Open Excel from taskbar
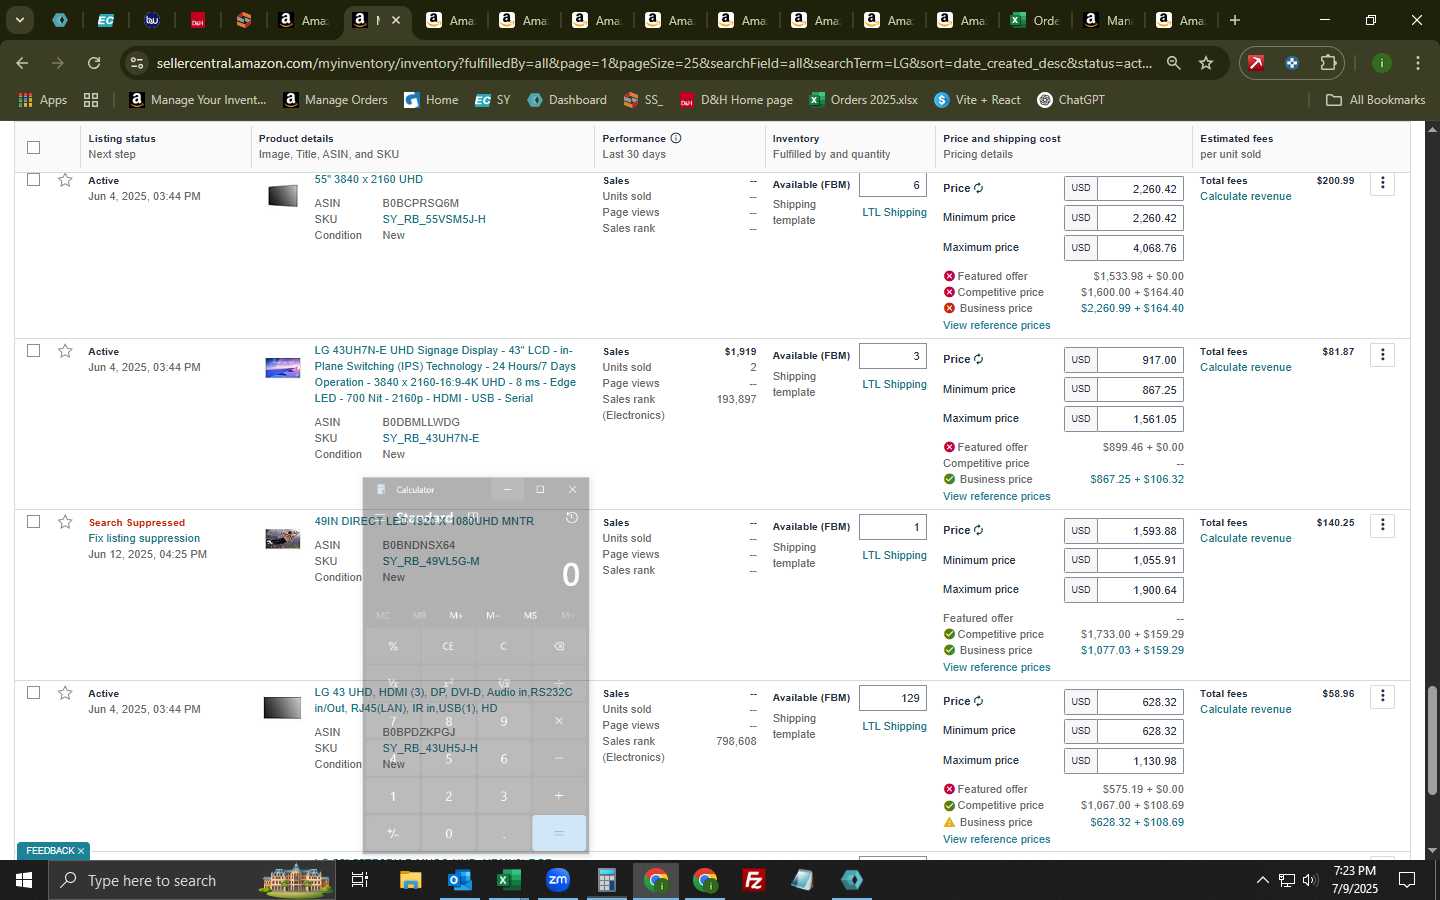Viewport: 1440px width, 900px height. pyautogui.click(x=508, y=880)
